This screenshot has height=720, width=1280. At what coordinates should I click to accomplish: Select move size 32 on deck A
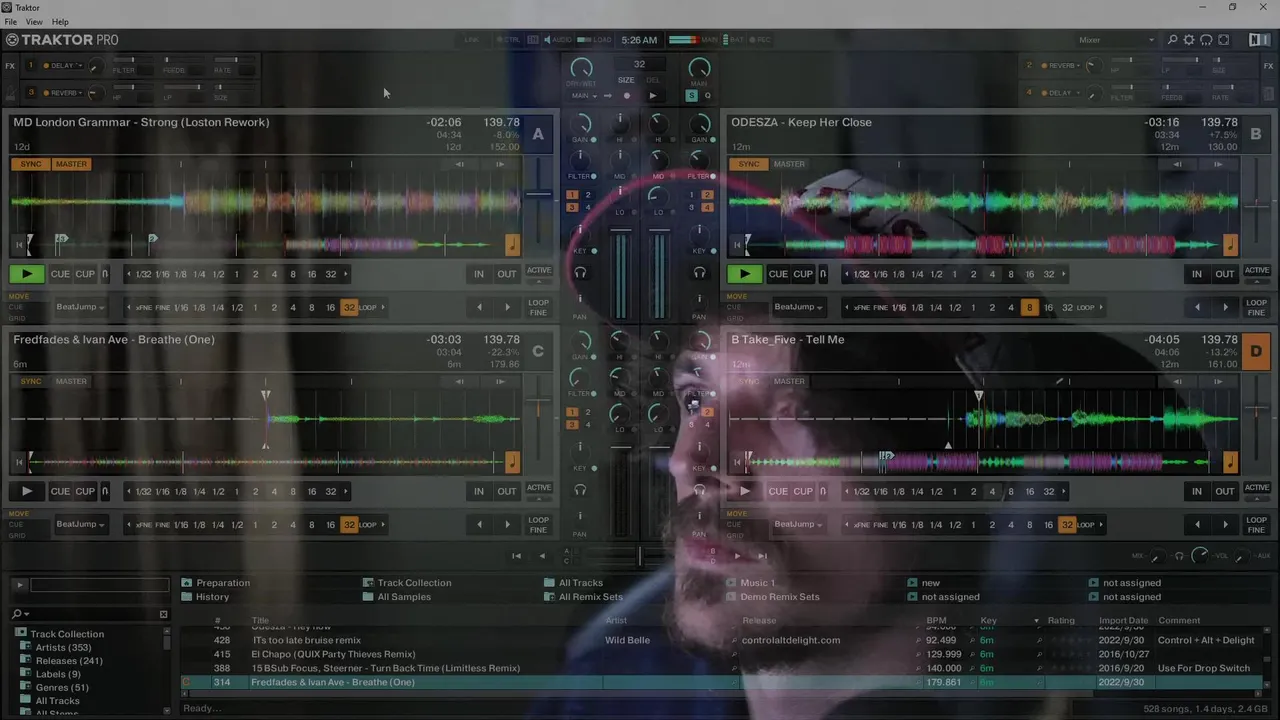(x=349, y=307)
